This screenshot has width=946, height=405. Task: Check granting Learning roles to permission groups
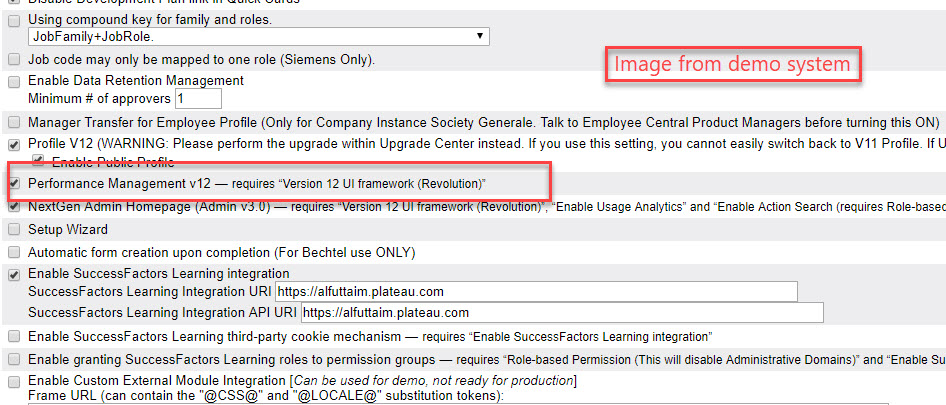click(x=14, y=361)
